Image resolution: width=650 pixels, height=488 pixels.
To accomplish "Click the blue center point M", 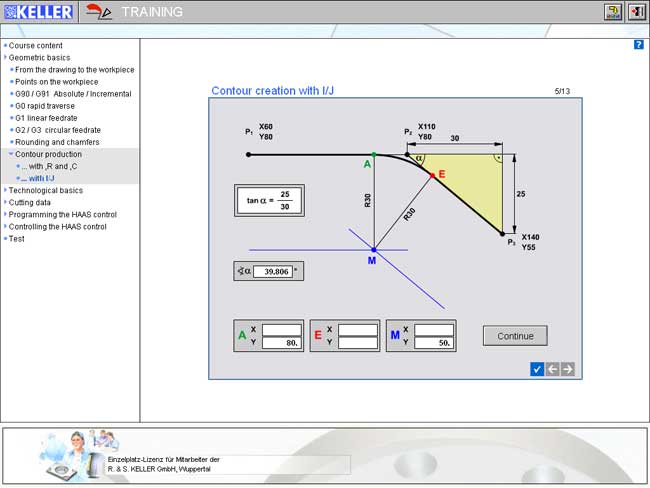I will point(374,250).
